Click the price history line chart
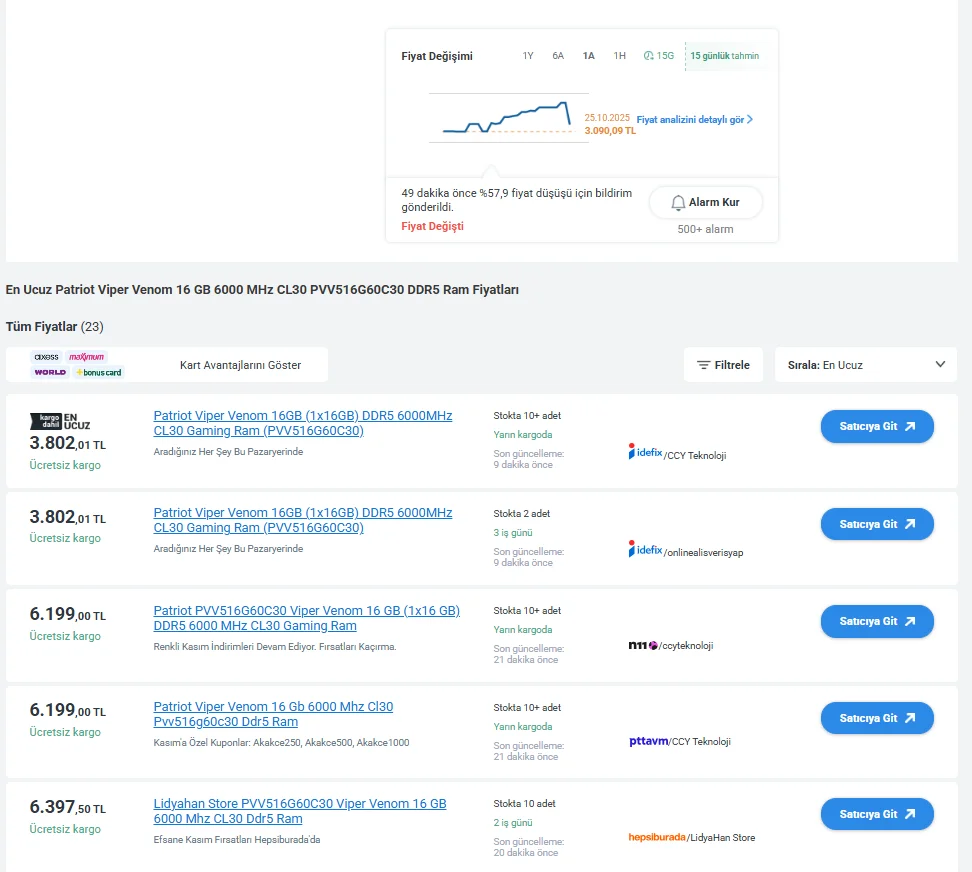 tap(508, 118)
